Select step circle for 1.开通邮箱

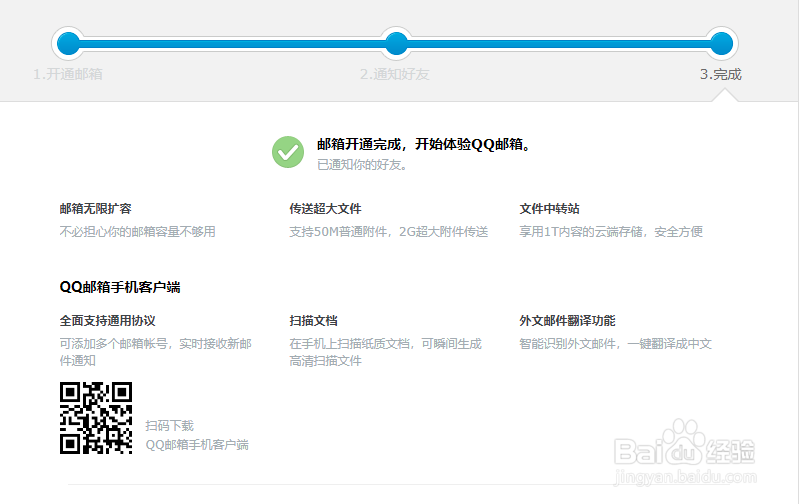68,43
